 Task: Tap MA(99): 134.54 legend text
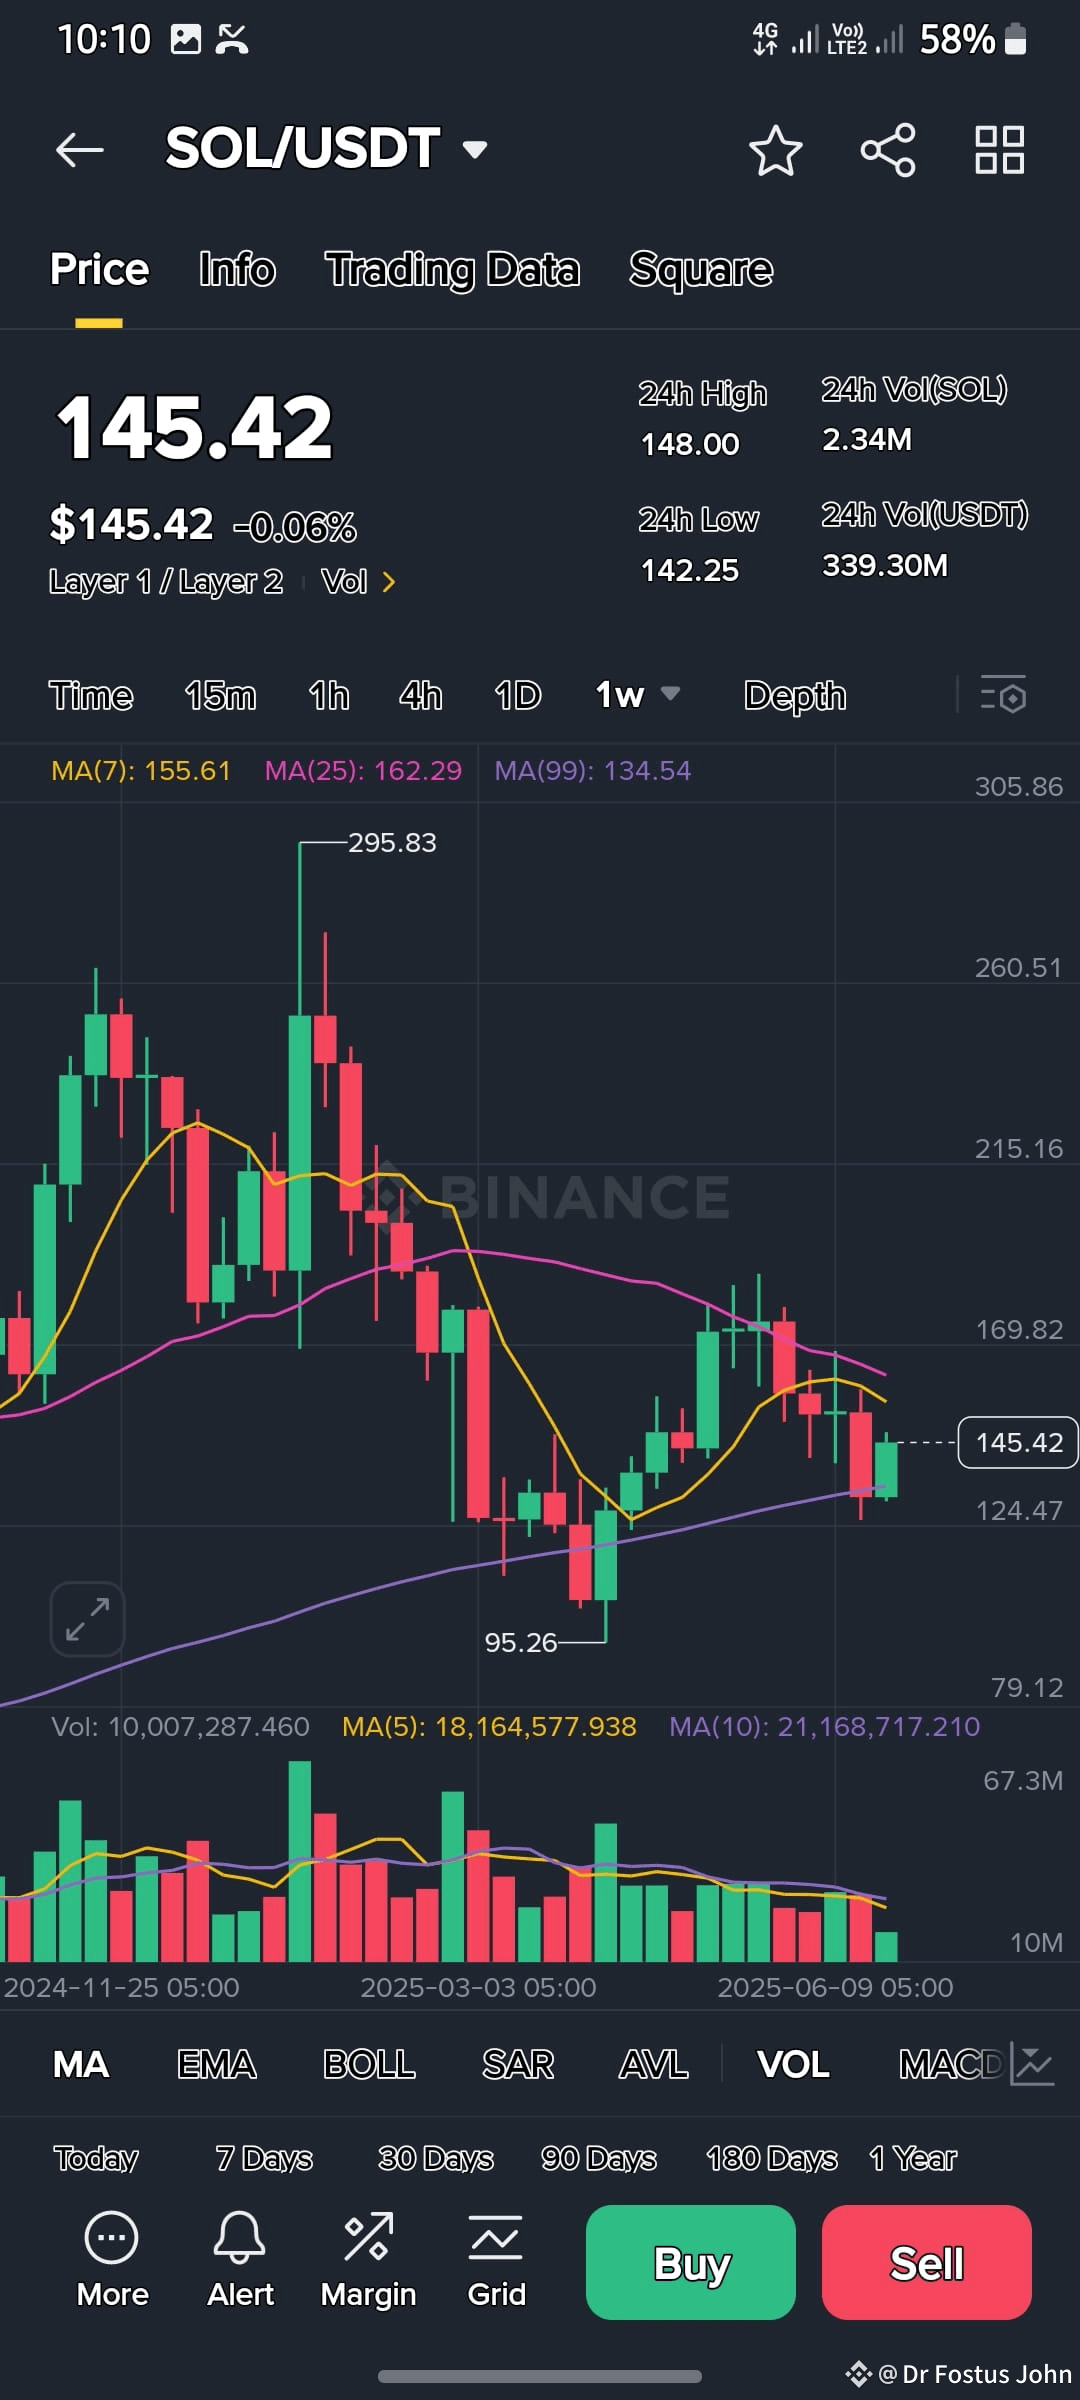point(593,771)
